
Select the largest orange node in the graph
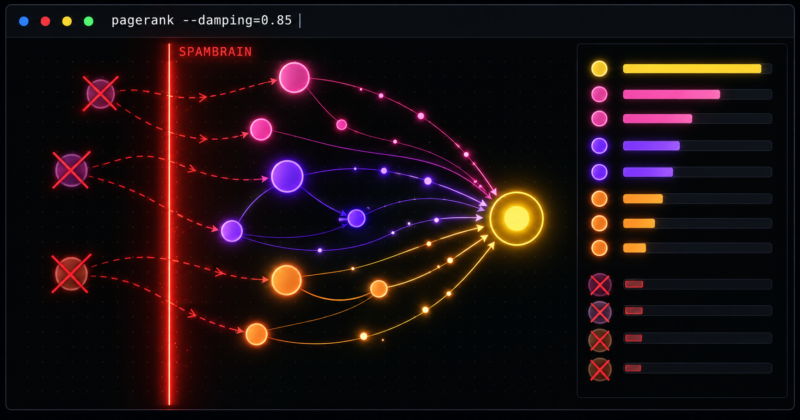[286, 280]
